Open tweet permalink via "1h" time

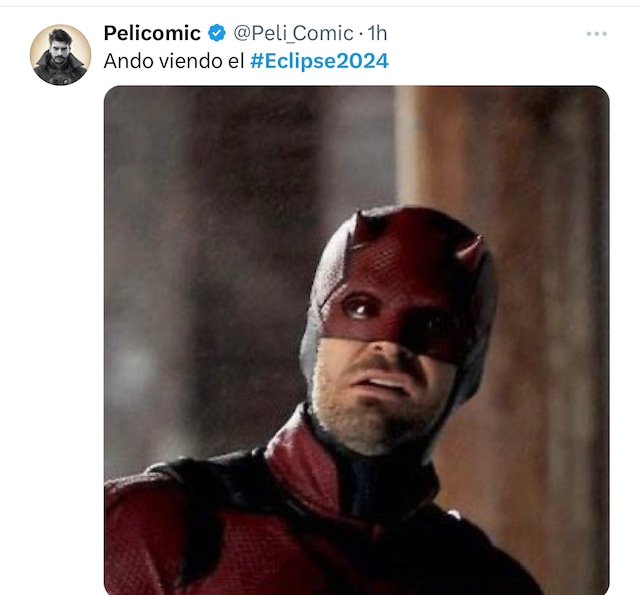coord(377,34)
